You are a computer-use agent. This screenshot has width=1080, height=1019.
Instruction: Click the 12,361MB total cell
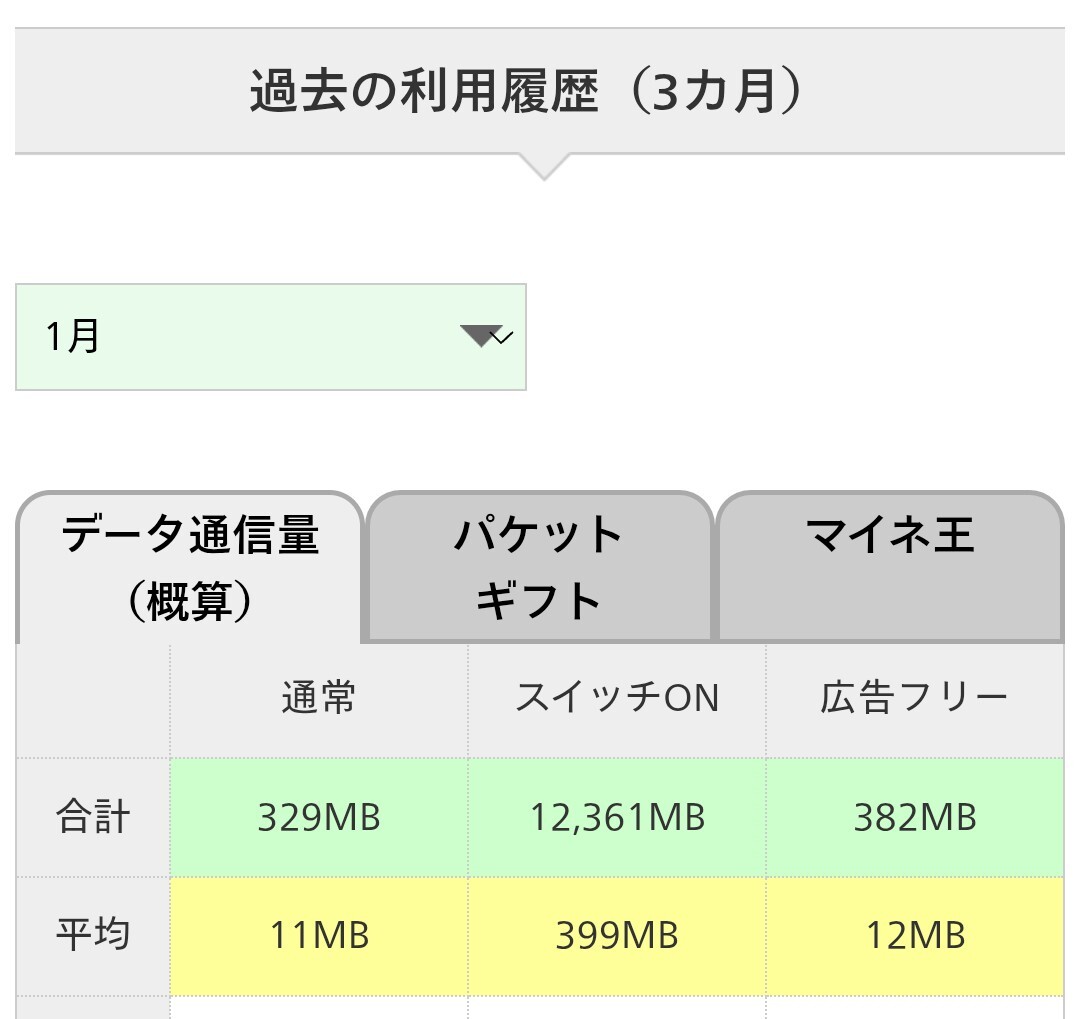pyautogui.click(x=617, y=818)
